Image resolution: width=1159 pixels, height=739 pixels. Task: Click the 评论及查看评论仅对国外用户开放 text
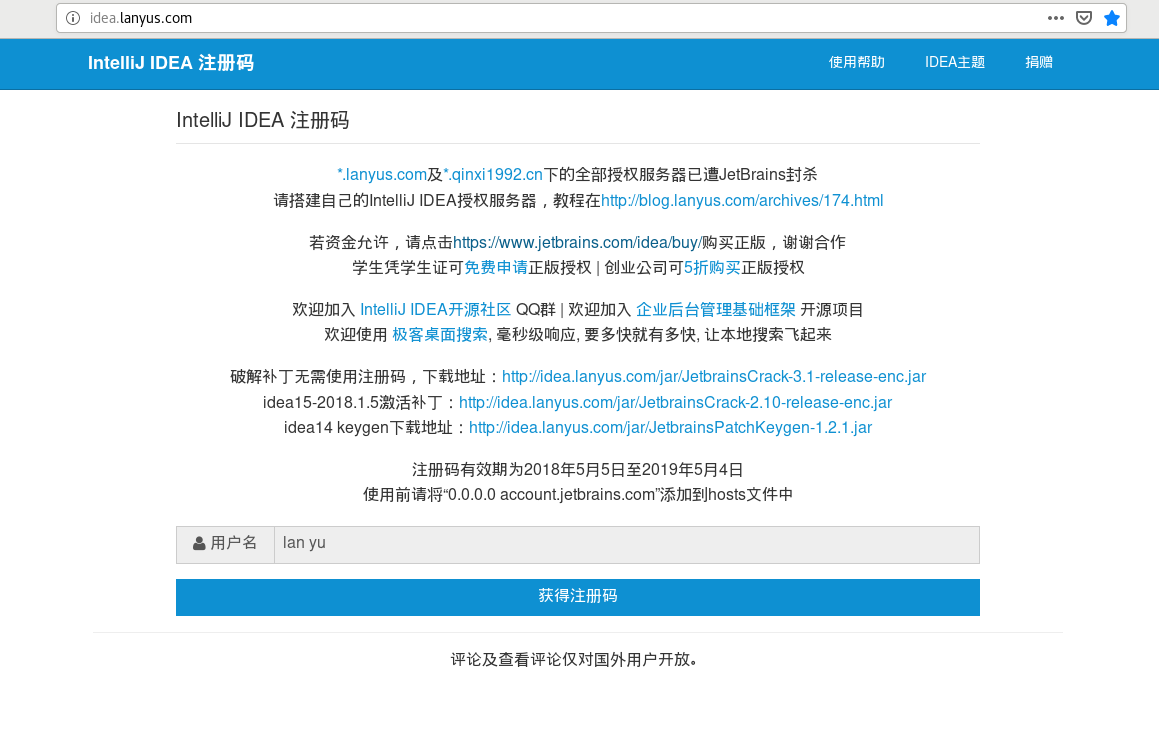[x=574, y=659]
